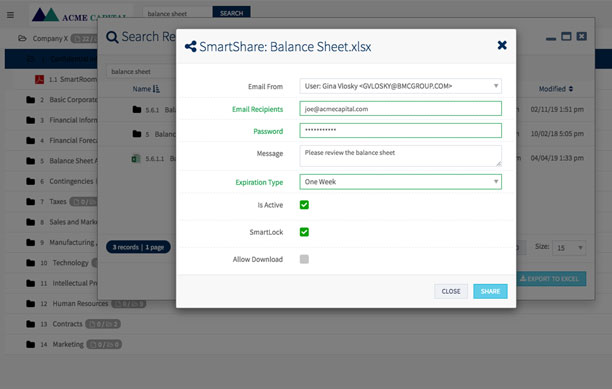Screen dimensions: 612x389
Task: Click the top search box containing balance sheet
Action: (x=178, y=13)
